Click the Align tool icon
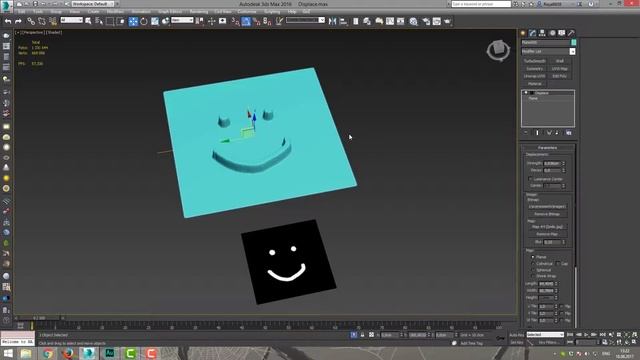Viewport: 640px width, 360px height. pyautogui.click(x=343, y=21)
